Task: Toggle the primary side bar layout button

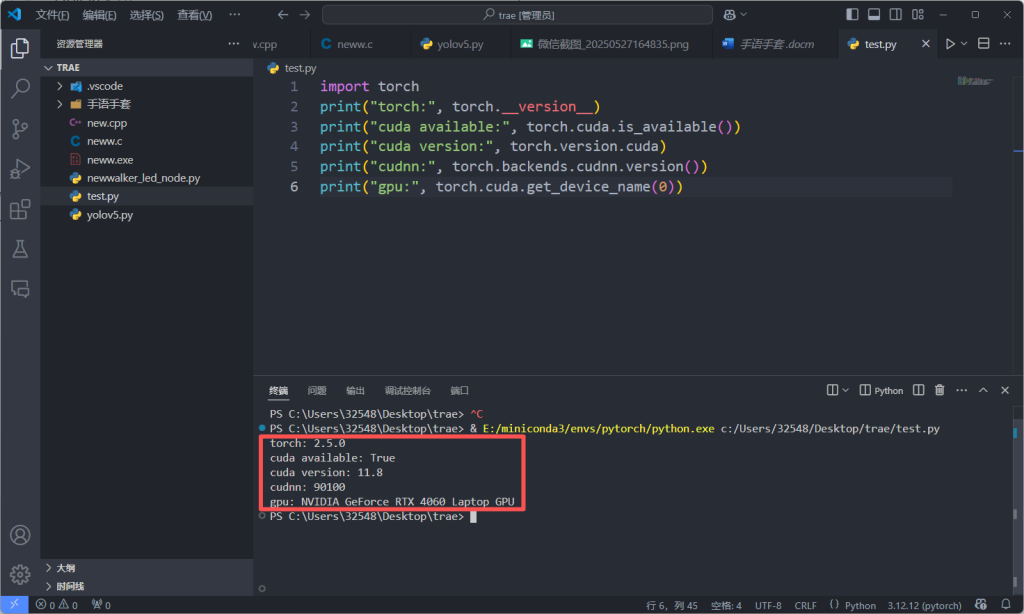Action: pos(851,15)
